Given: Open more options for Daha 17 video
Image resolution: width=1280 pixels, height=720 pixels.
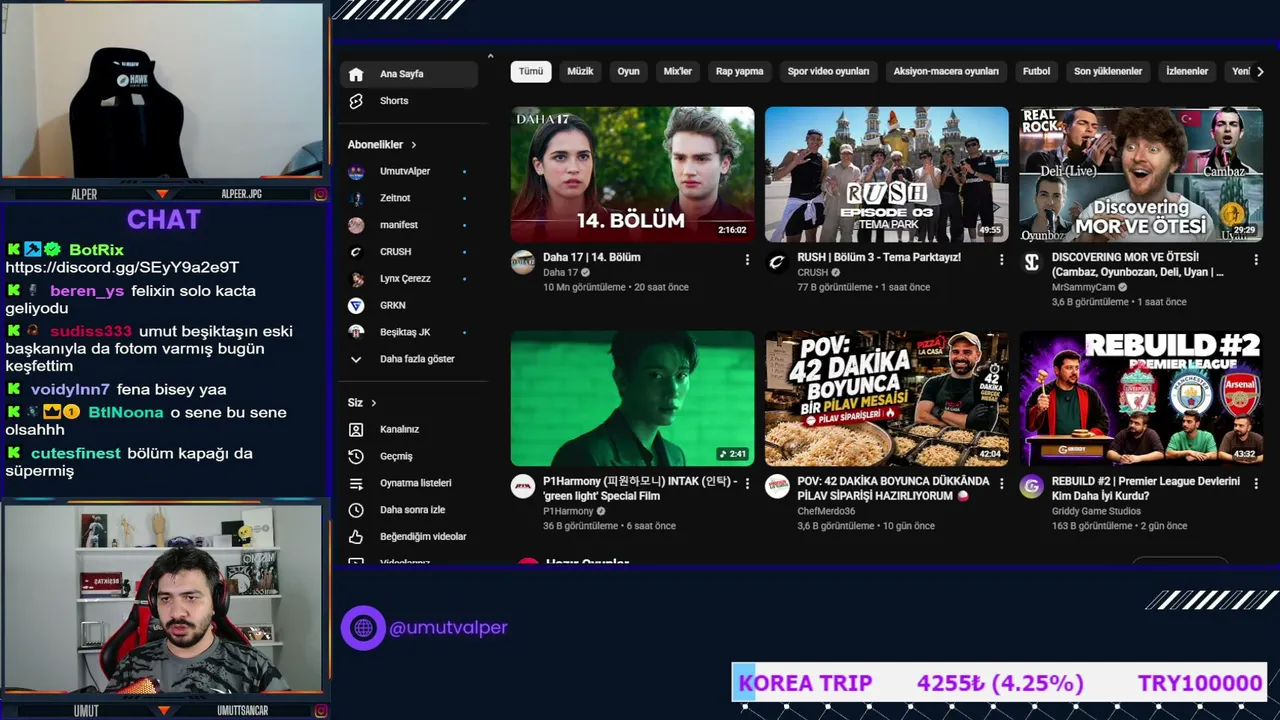Looking at the screenshot, I should pos(747,260).
